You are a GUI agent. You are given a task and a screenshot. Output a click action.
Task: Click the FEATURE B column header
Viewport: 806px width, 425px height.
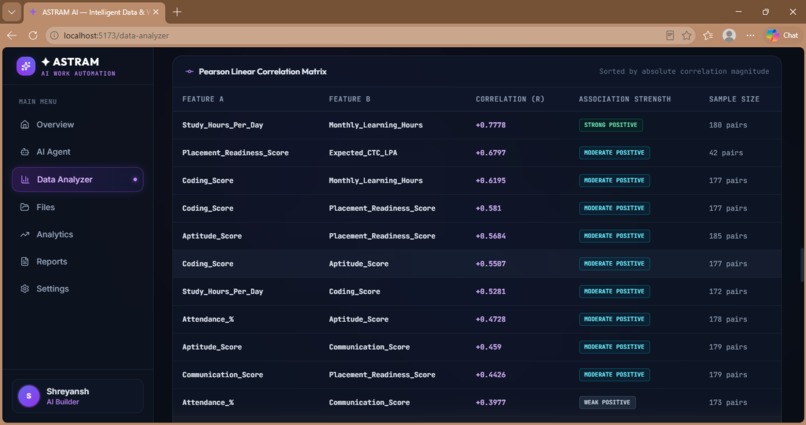click(350, 99)
